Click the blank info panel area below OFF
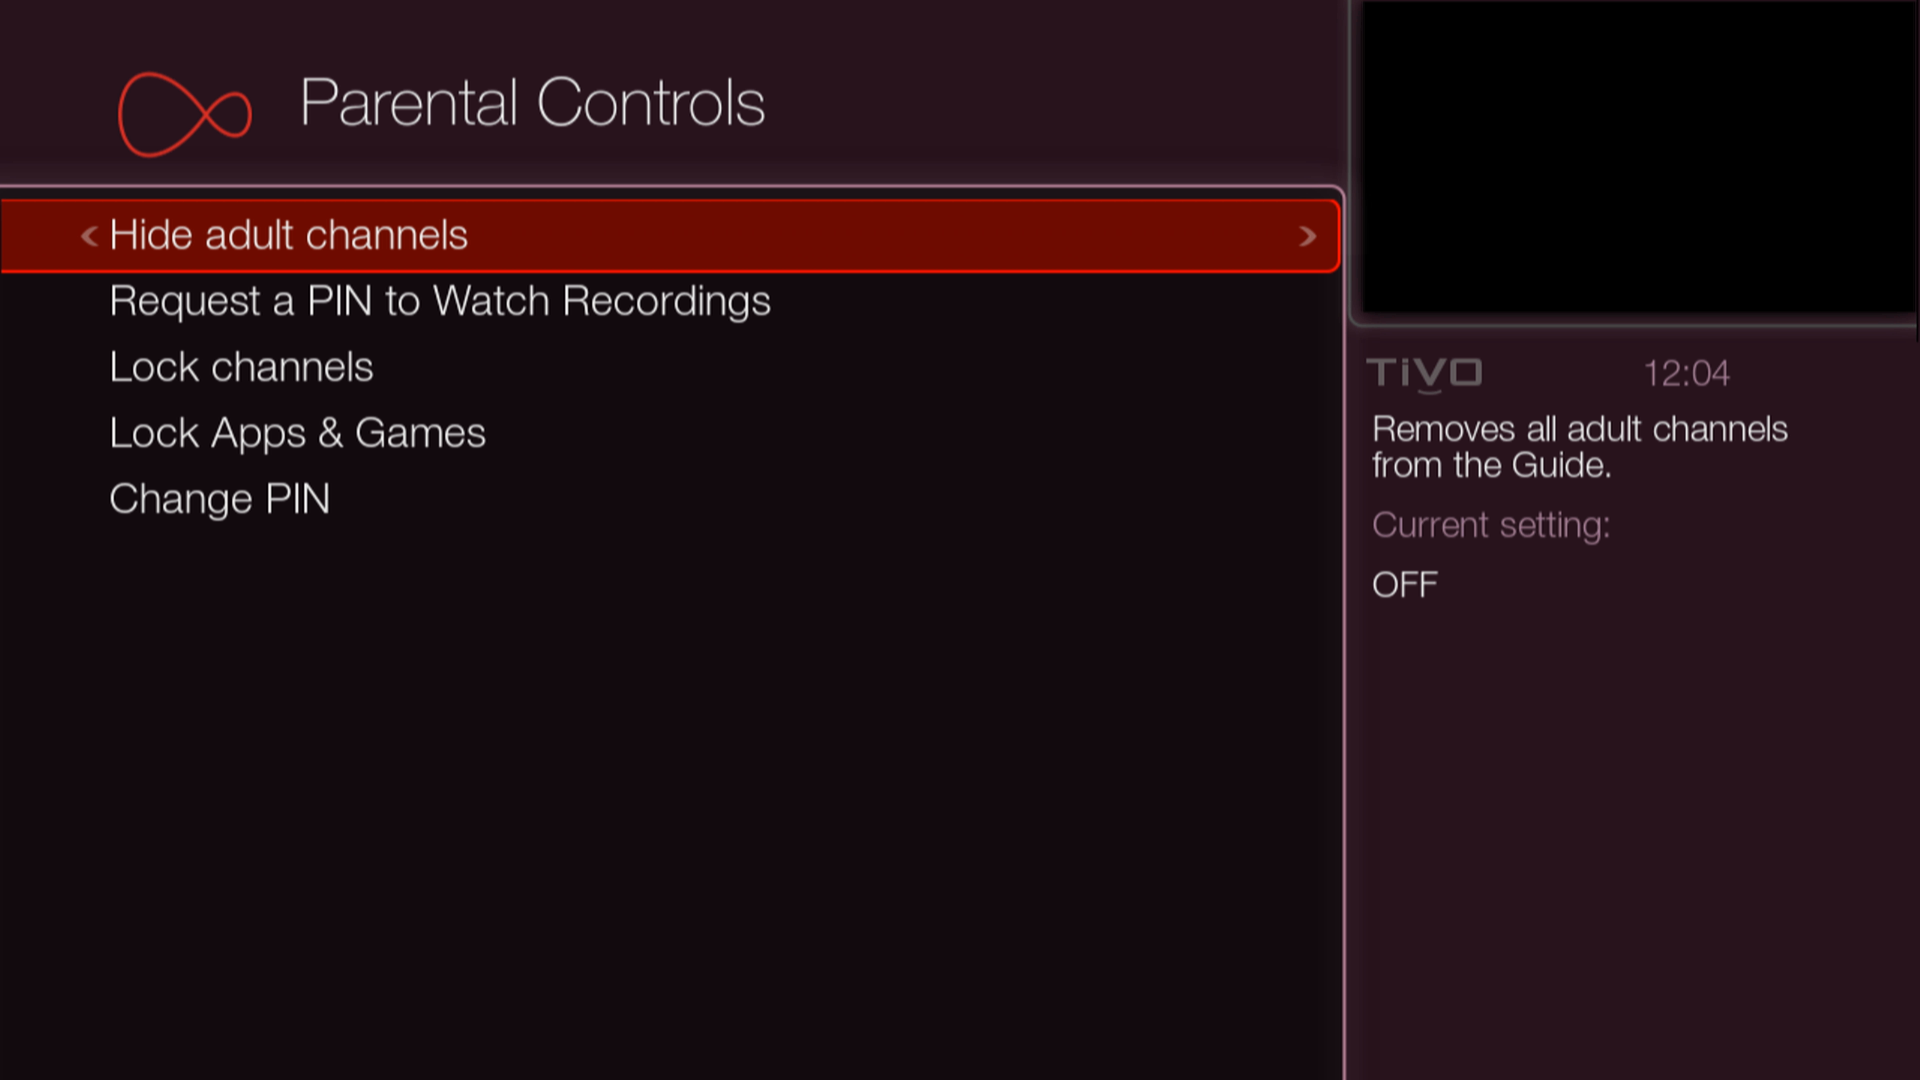The width and height of the screenshot is (1920, 1080). (x=1630, y=820)
